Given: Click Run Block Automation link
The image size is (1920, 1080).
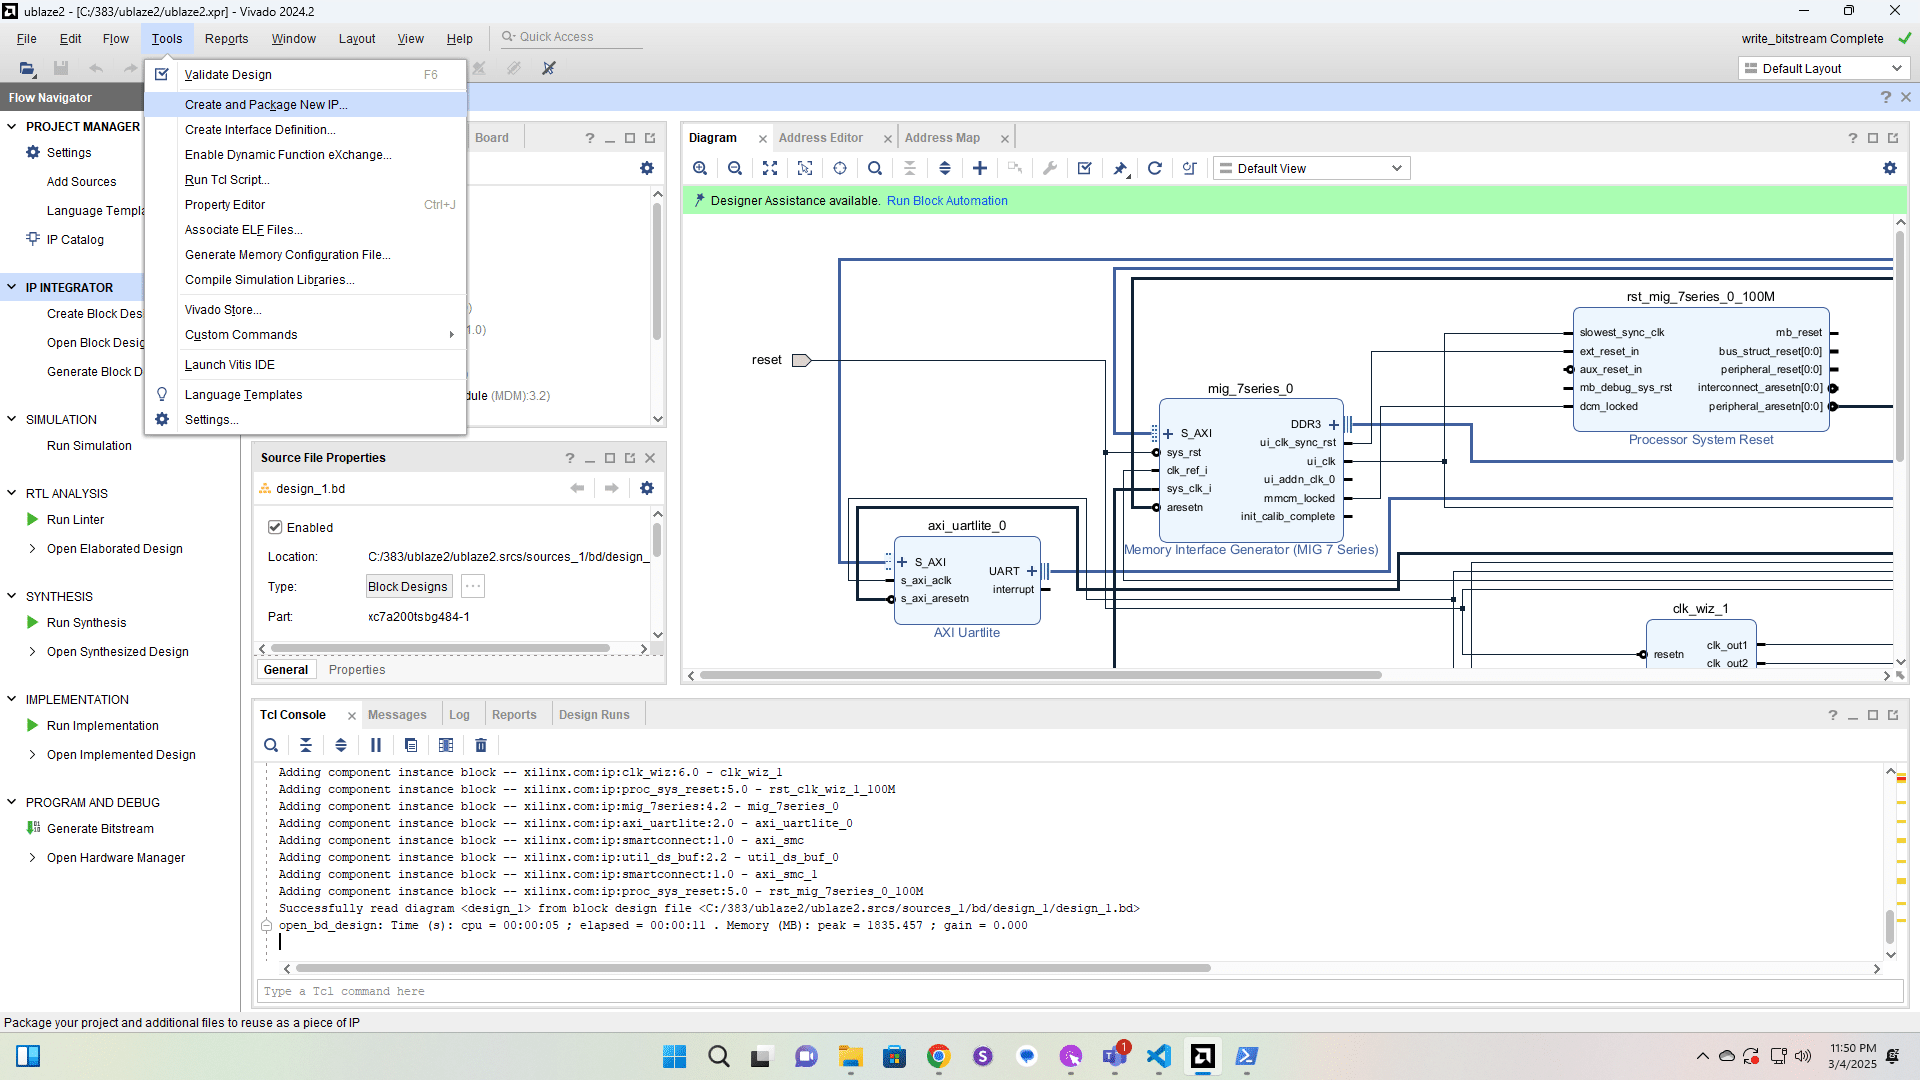Looking at the screenshot, I should 947,200.
